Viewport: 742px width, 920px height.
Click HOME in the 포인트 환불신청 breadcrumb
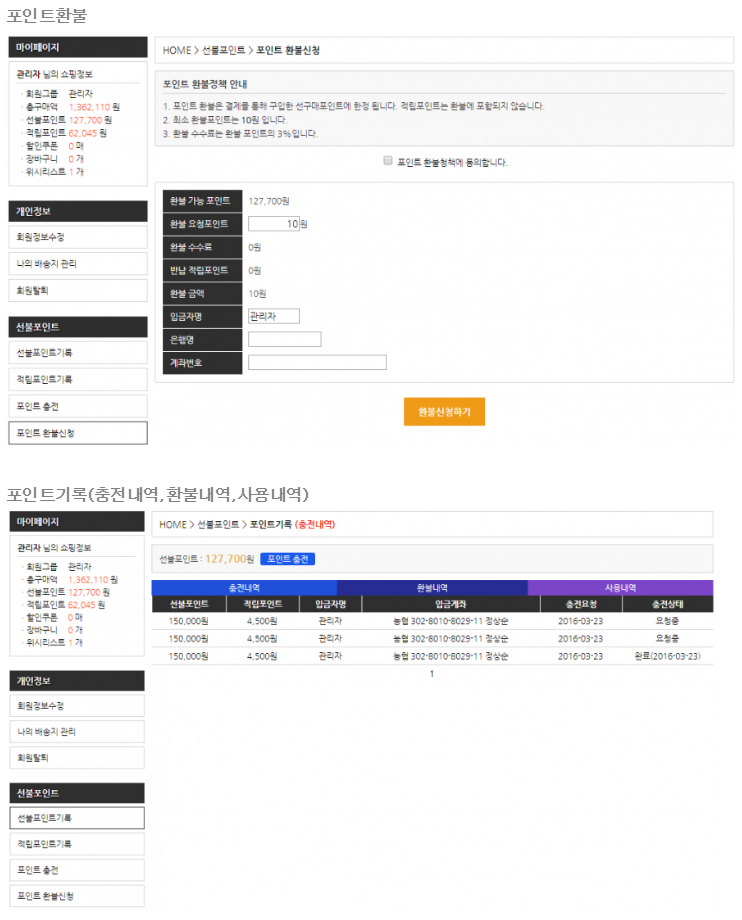pos(176,50)
